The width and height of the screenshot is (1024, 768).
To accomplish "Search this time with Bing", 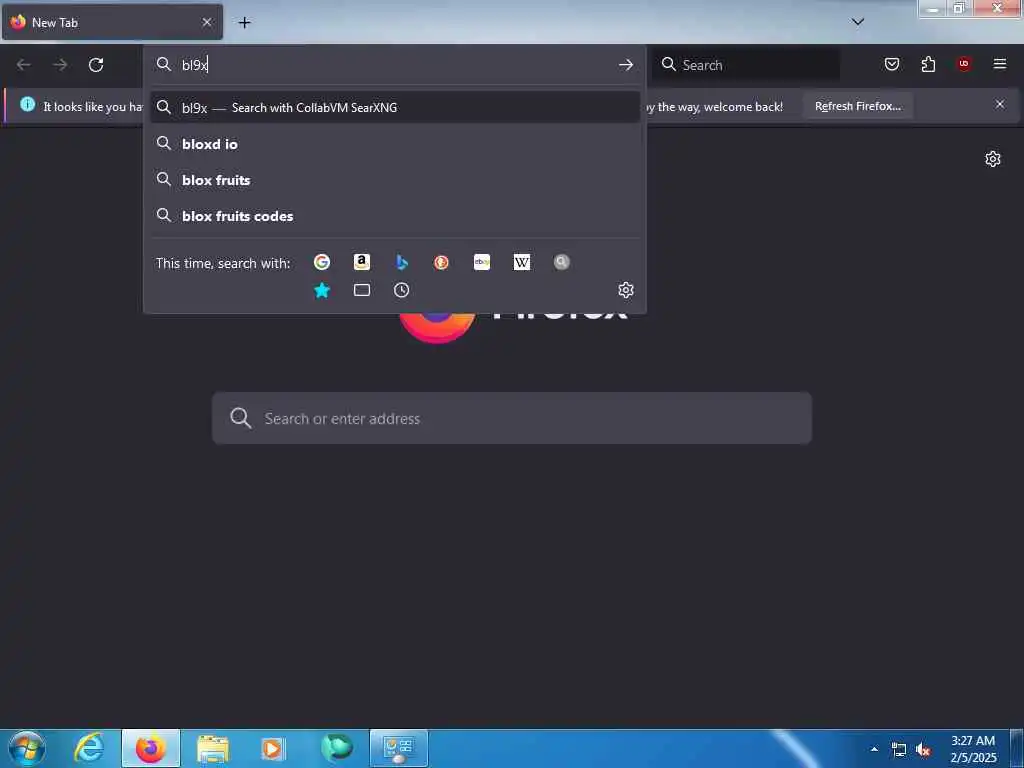I will 402,262.
